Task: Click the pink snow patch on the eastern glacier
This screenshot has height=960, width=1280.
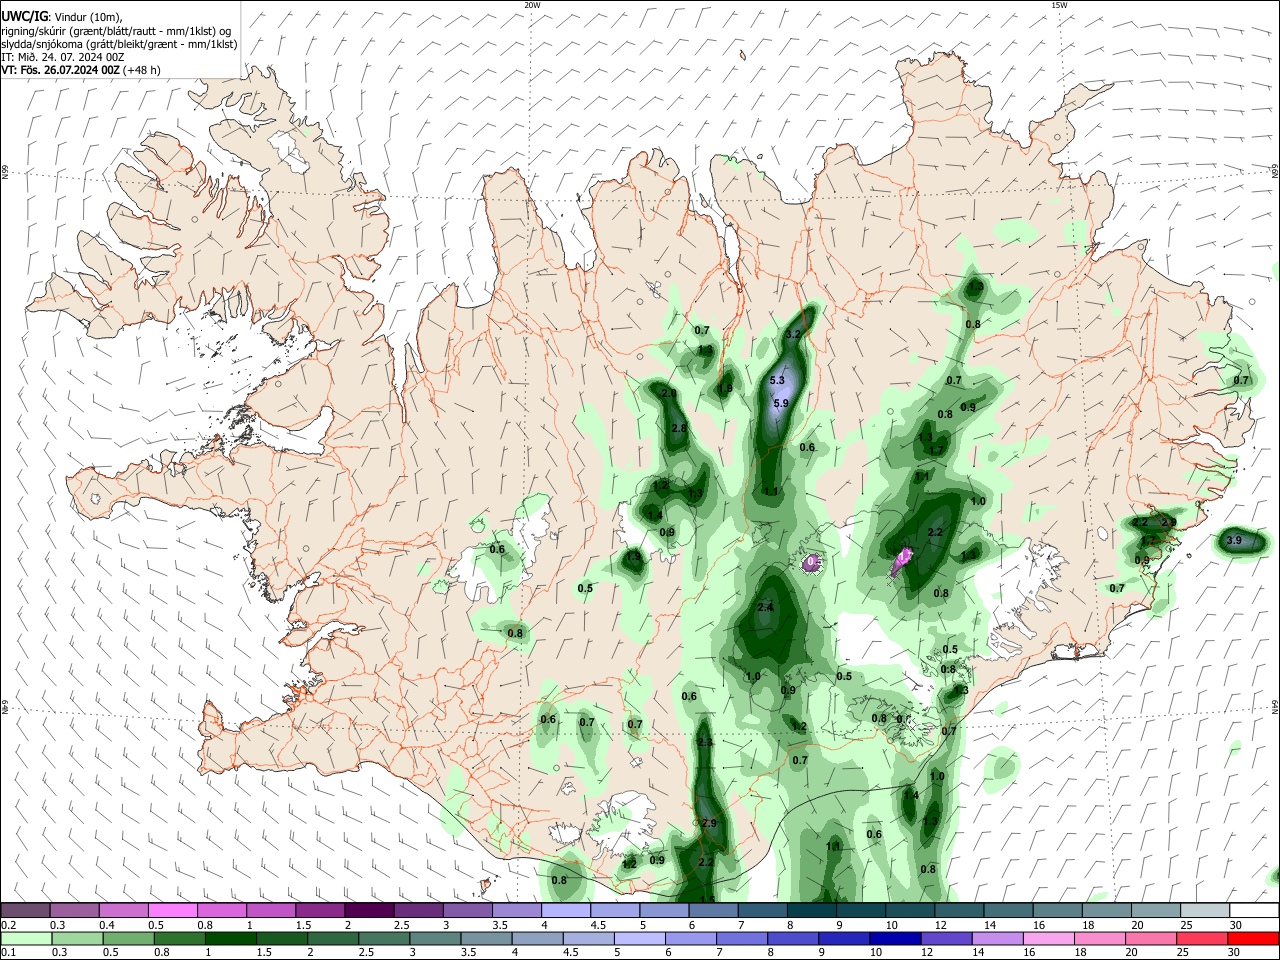Action: click(903, 560)
